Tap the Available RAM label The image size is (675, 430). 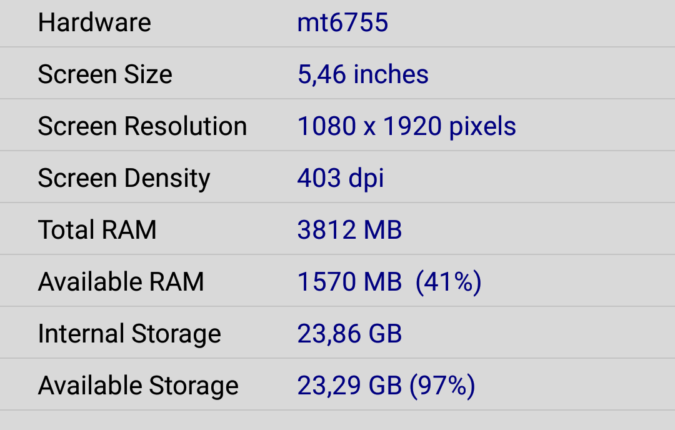121,282
